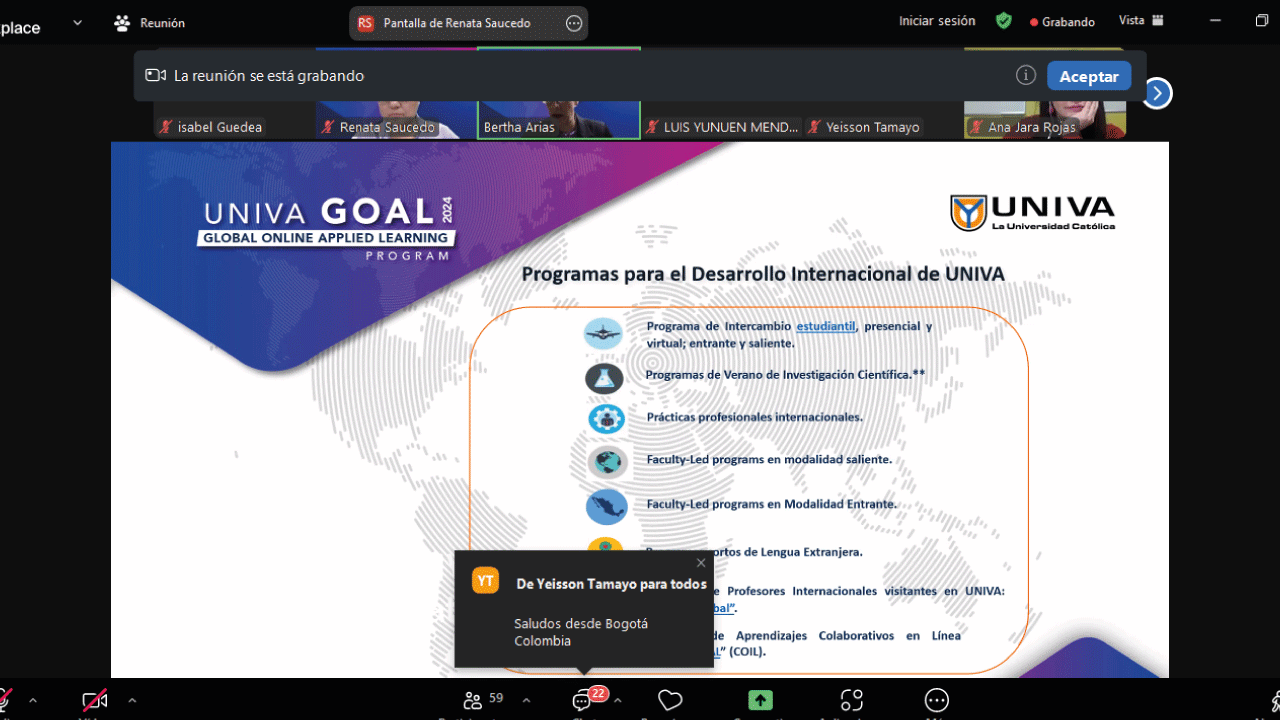Click text Faculty-Led programs en modalidad saliente
Viewport: 1280px width, 720px height.
[769, 460]
